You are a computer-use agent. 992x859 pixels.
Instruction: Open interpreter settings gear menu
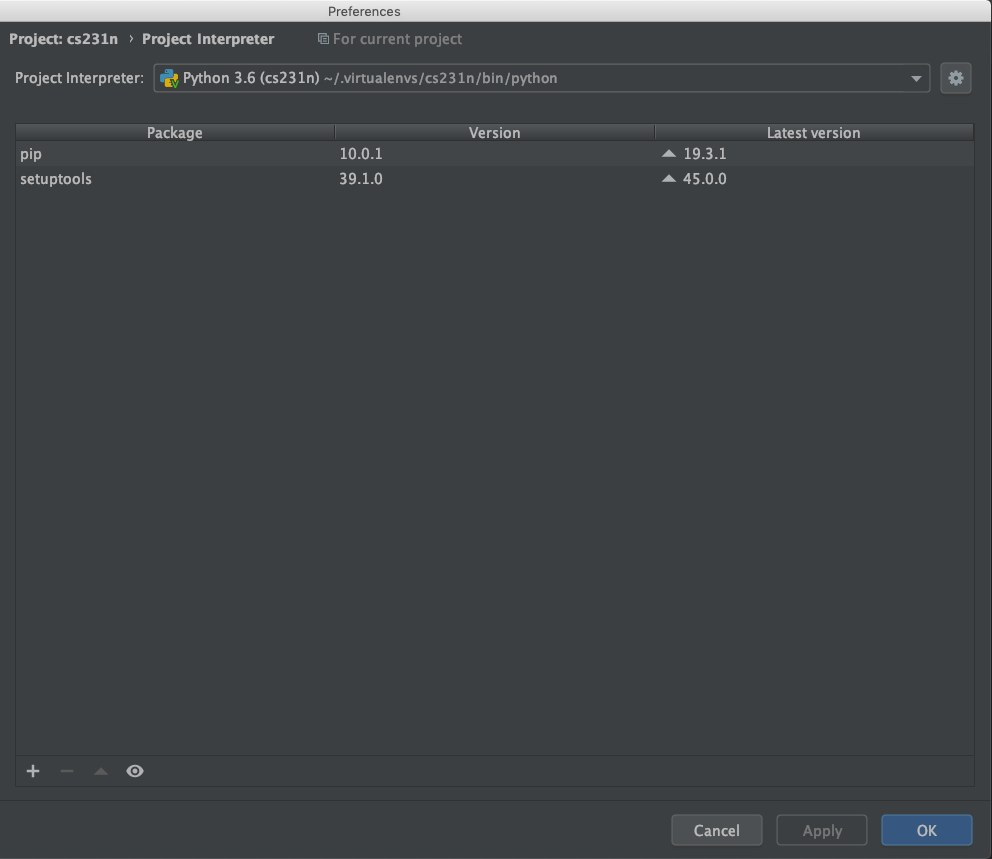point(955,78)
